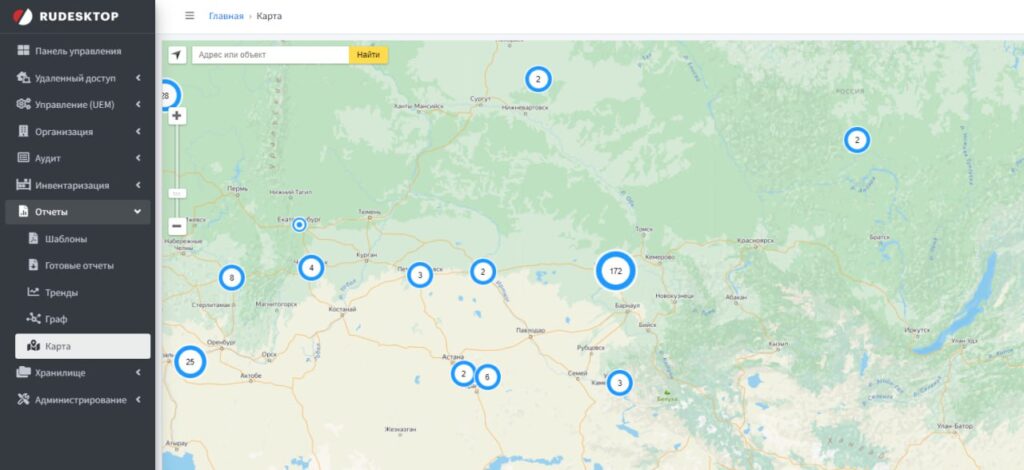This screenshot has width=1024, height=470.
Task: Click the single device marker near Екатеринбург
Action: pyautogui.click(x=299, y=225)
